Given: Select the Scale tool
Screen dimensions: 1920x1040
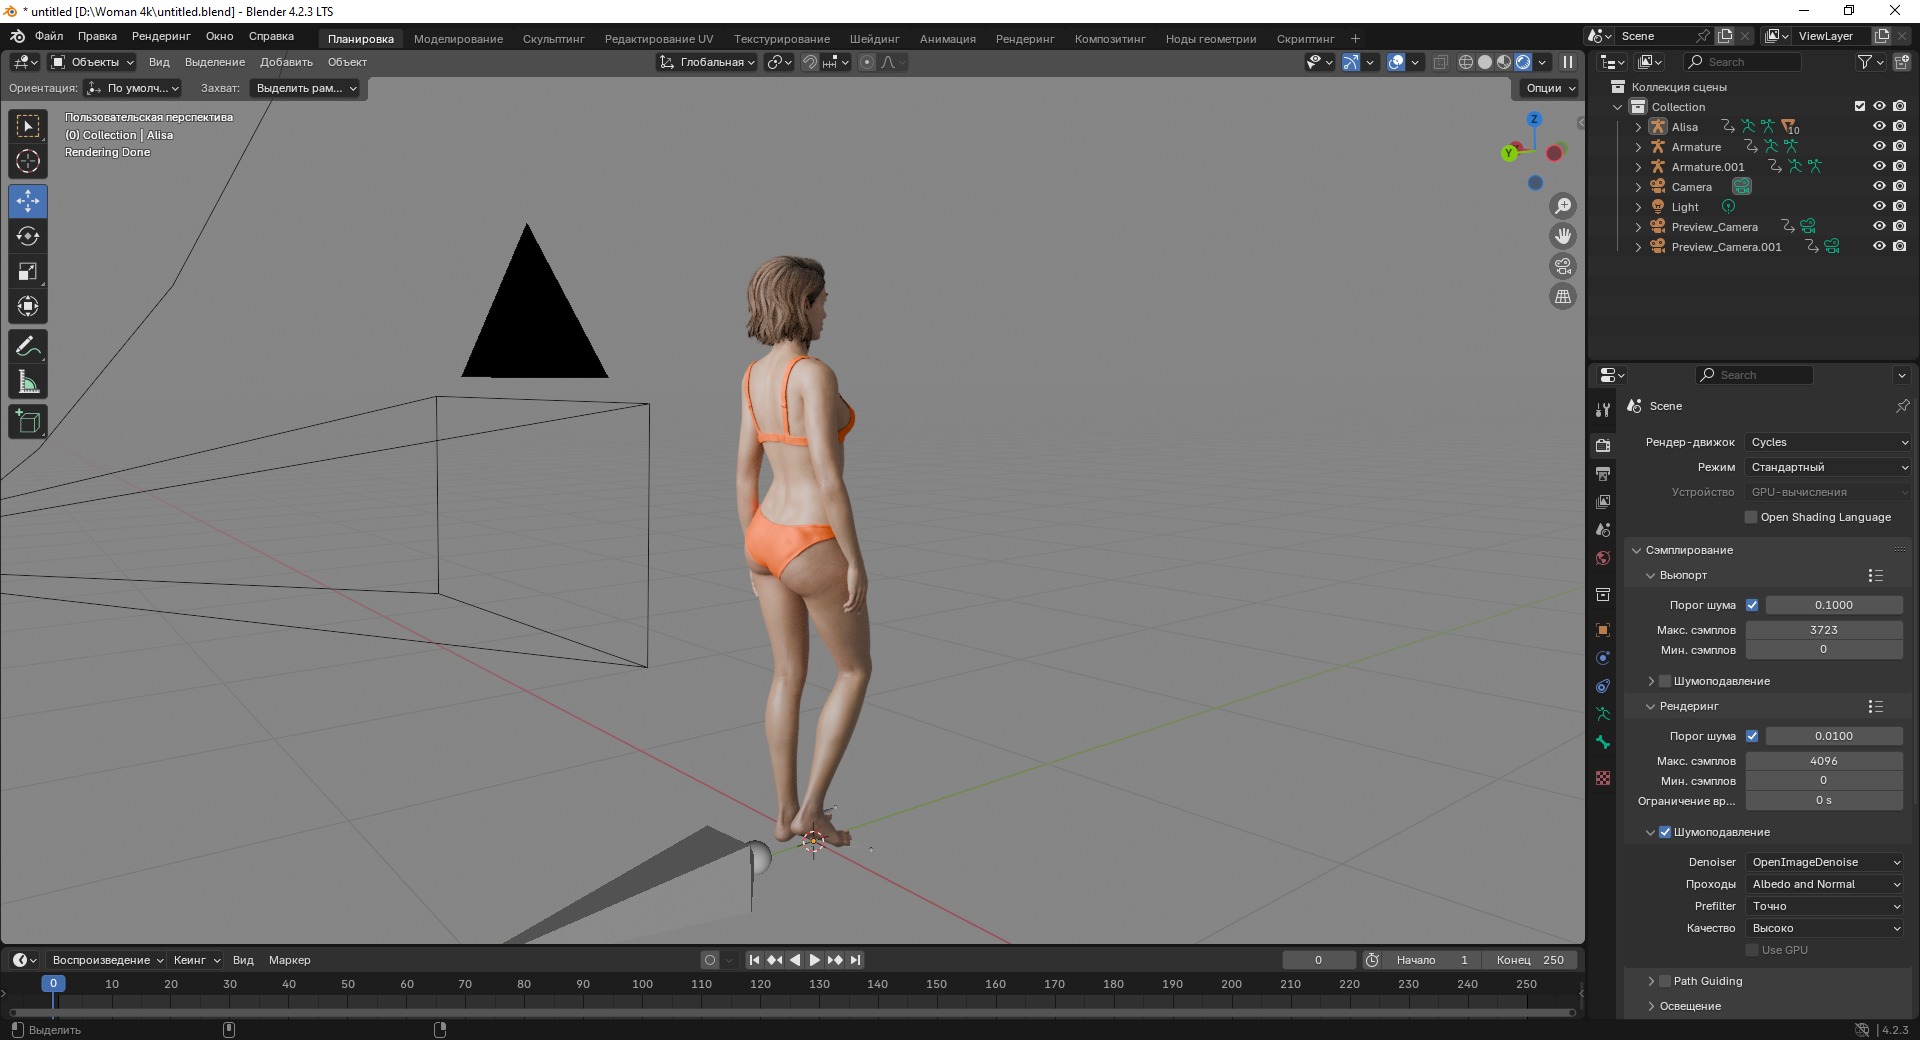Looking at the screenshot, I should coord(28,271).
